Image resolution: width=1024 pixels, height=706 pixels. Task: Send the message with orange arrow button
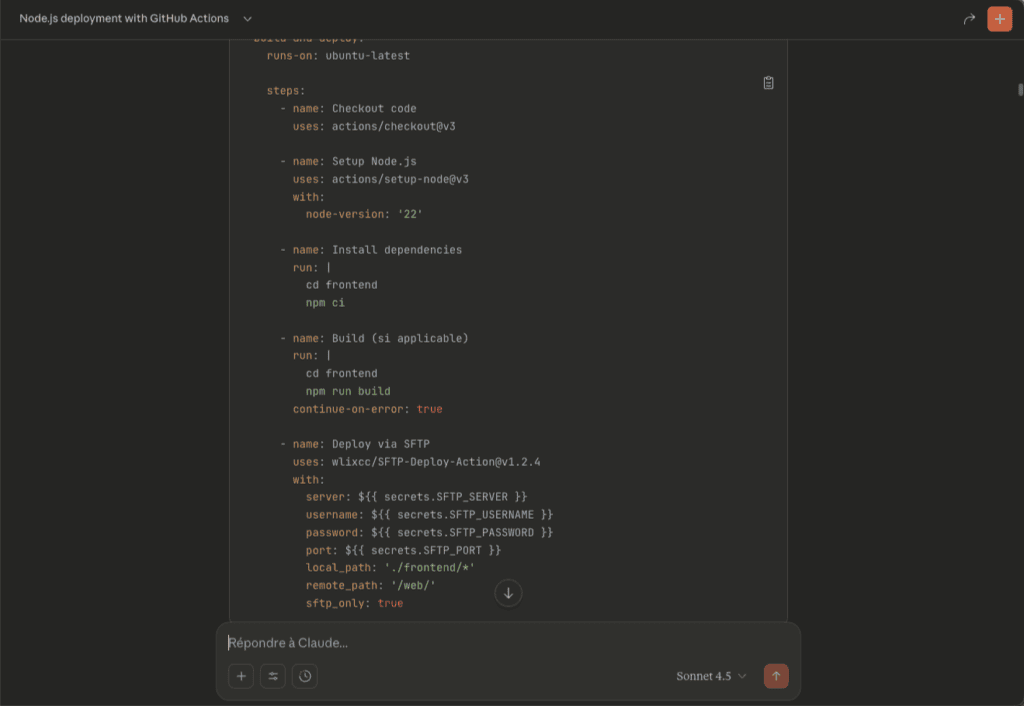click(776, 676)
